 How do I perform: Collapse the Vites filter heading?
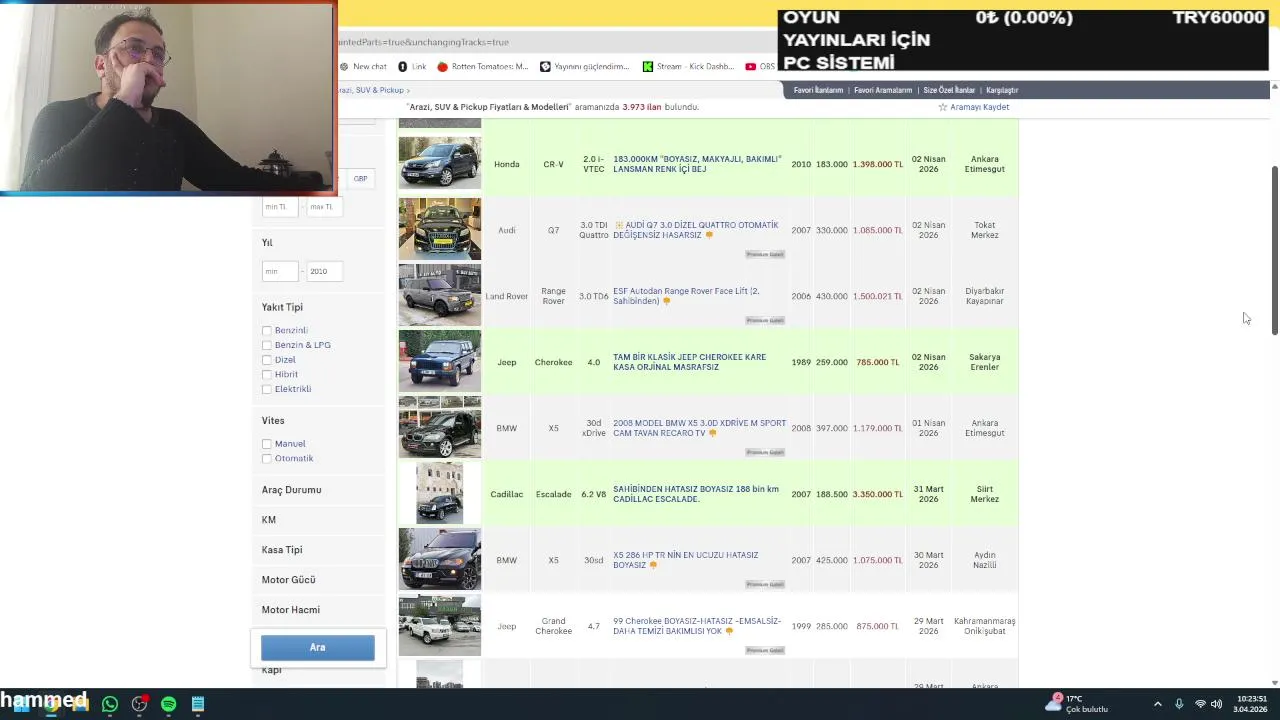click(x=273, y=421)
